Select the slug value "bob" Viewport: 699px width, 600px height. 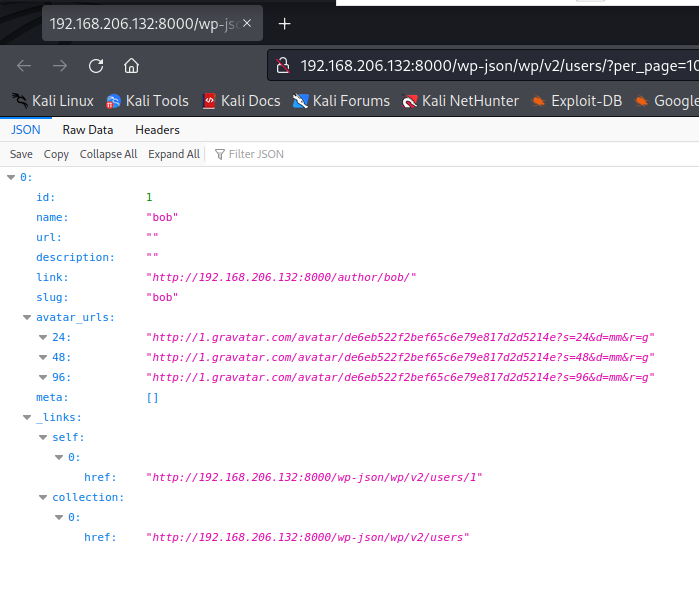[162, 297]
